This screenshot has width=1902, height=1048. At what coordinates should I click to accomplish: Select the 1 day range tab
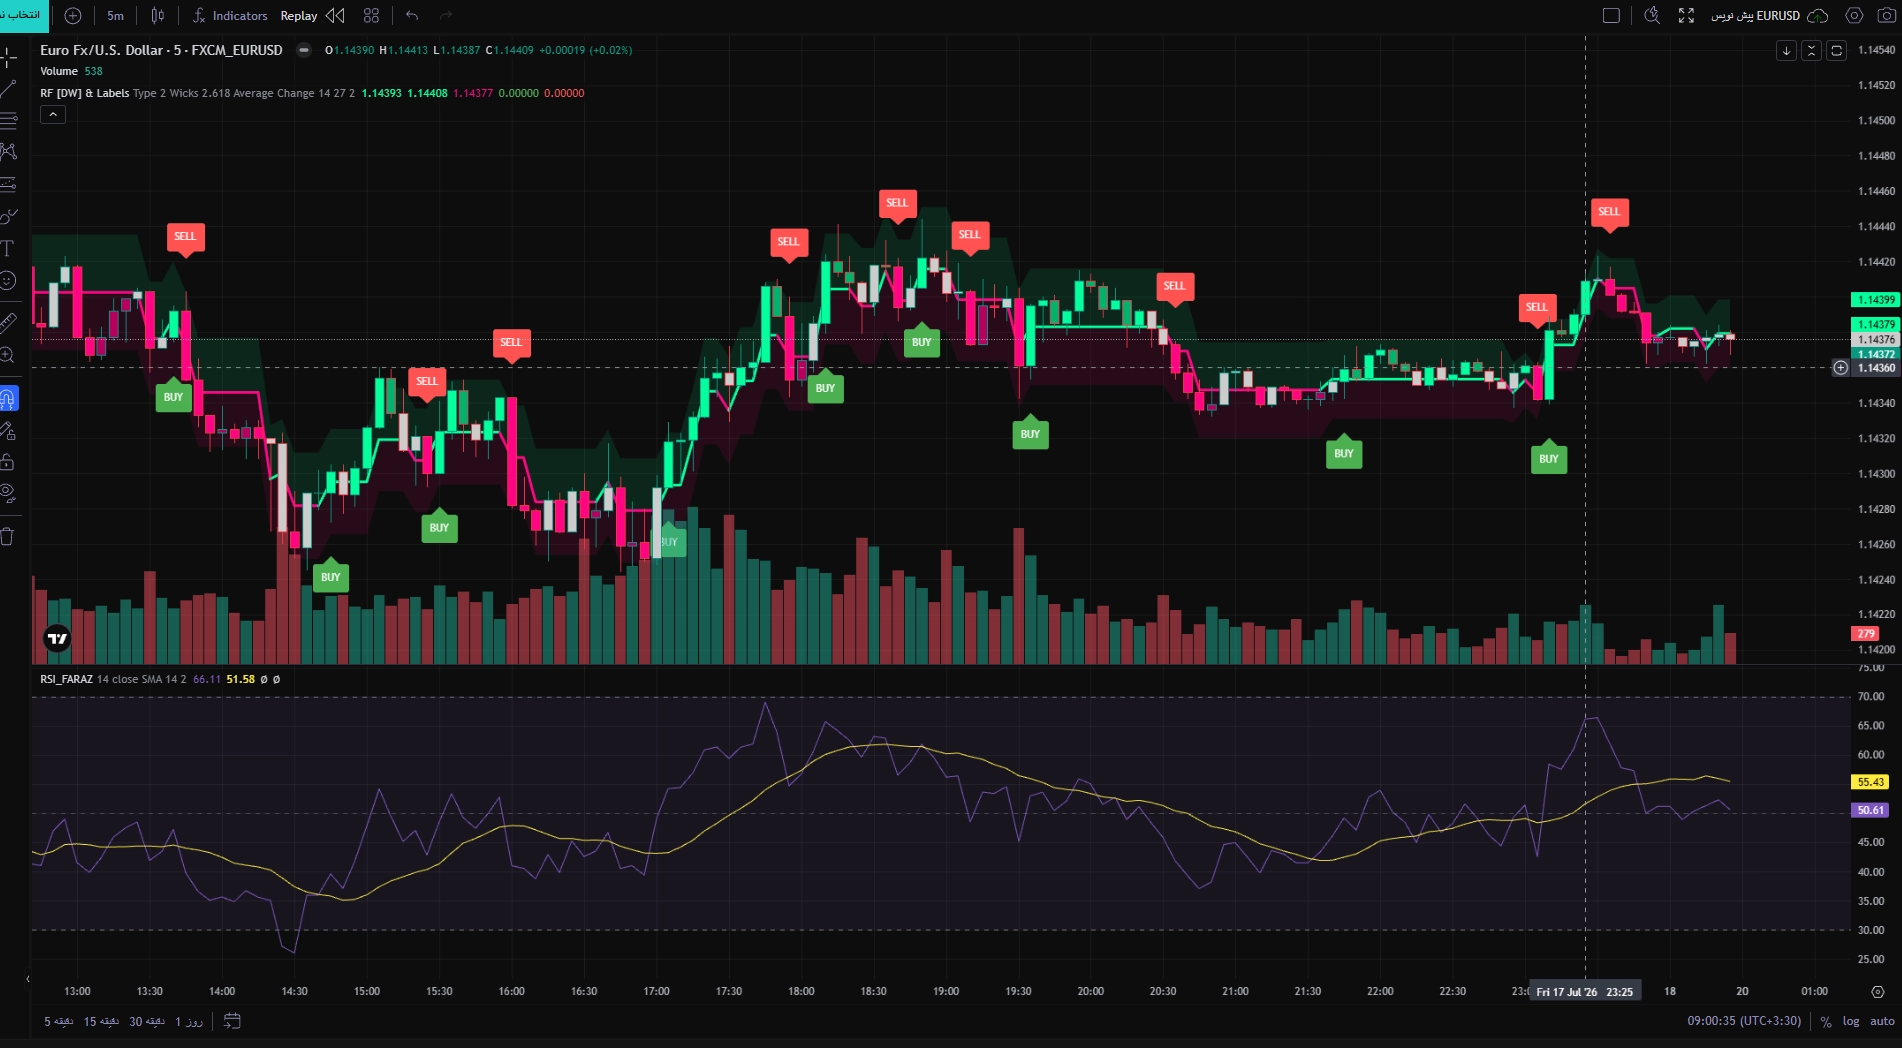189,1021
